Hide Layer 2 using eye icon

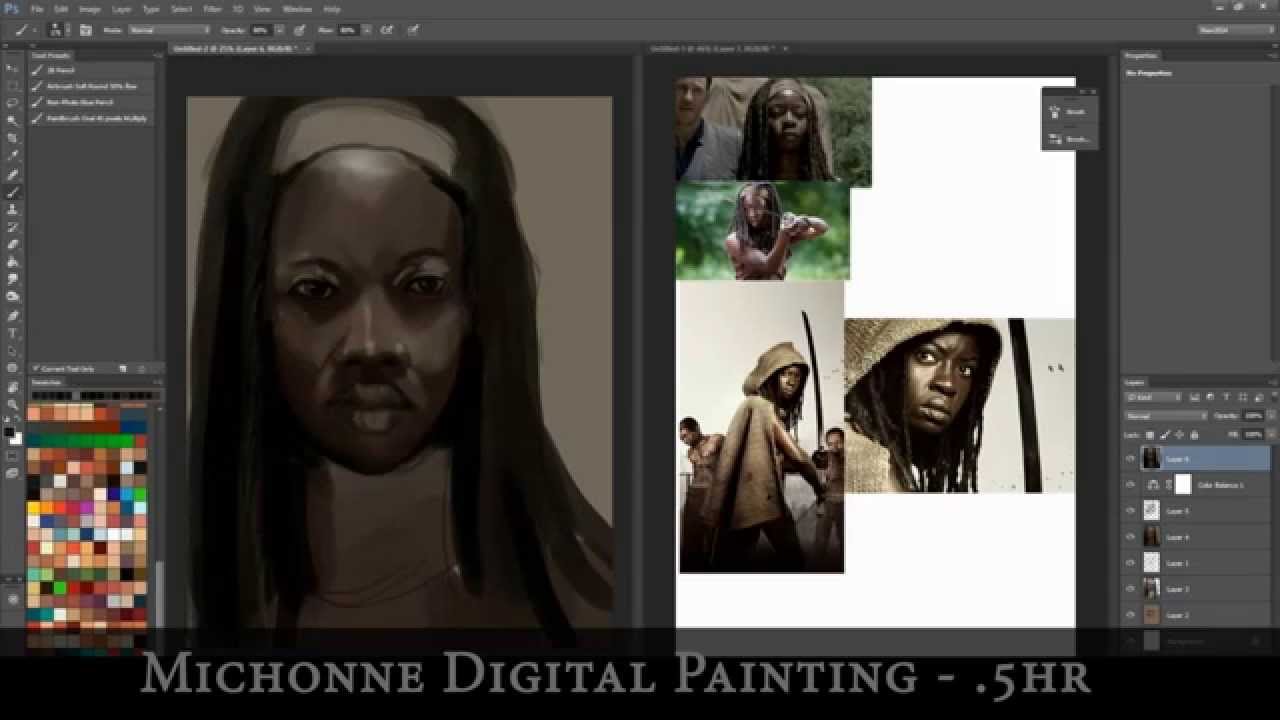pyautogui.click(x=1131, y=615)
